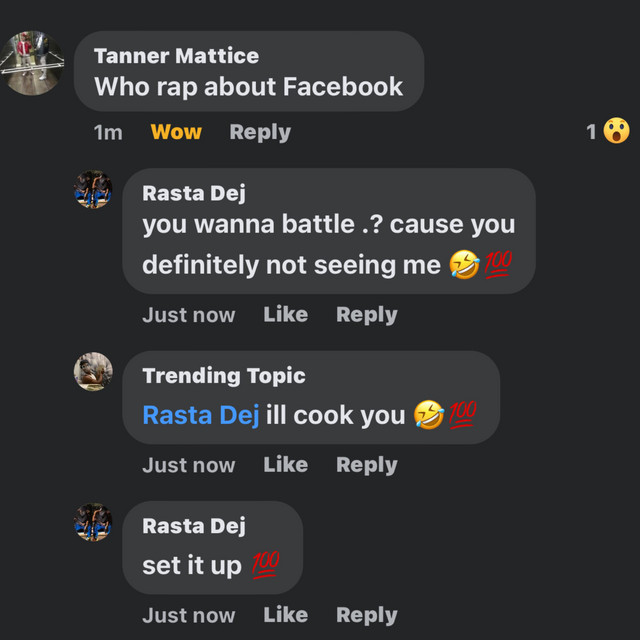The image size is (640, 640).
Task: Reply to the 'ill cook you' comment
Action: tap(366, 465)
